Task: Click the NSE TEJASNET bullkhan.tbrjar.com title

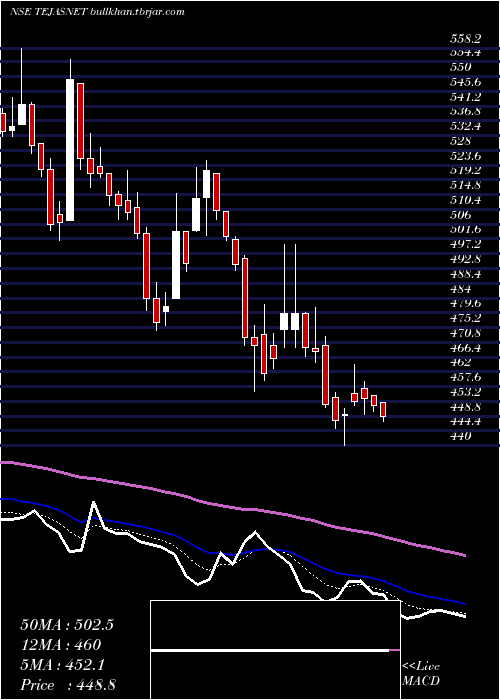Action: pos(97,12)
